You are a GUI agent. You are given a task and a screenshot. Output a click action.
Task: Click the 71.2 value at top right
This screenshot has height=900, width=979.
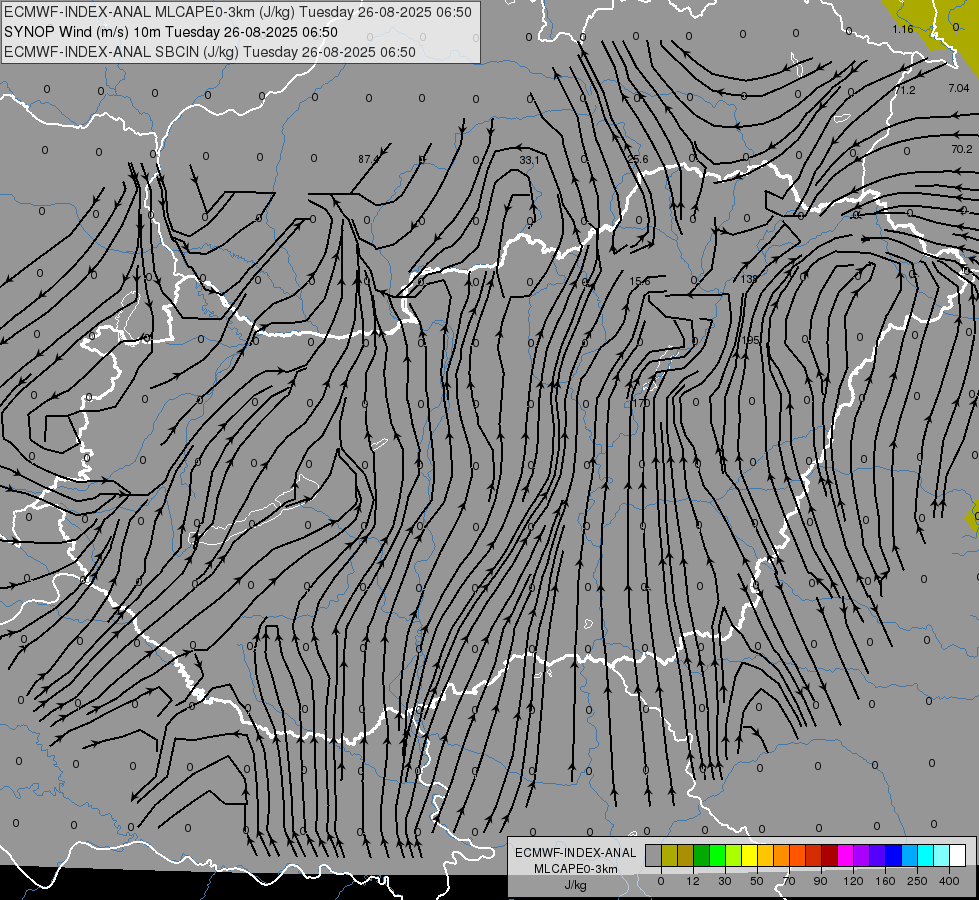point(905,91)
